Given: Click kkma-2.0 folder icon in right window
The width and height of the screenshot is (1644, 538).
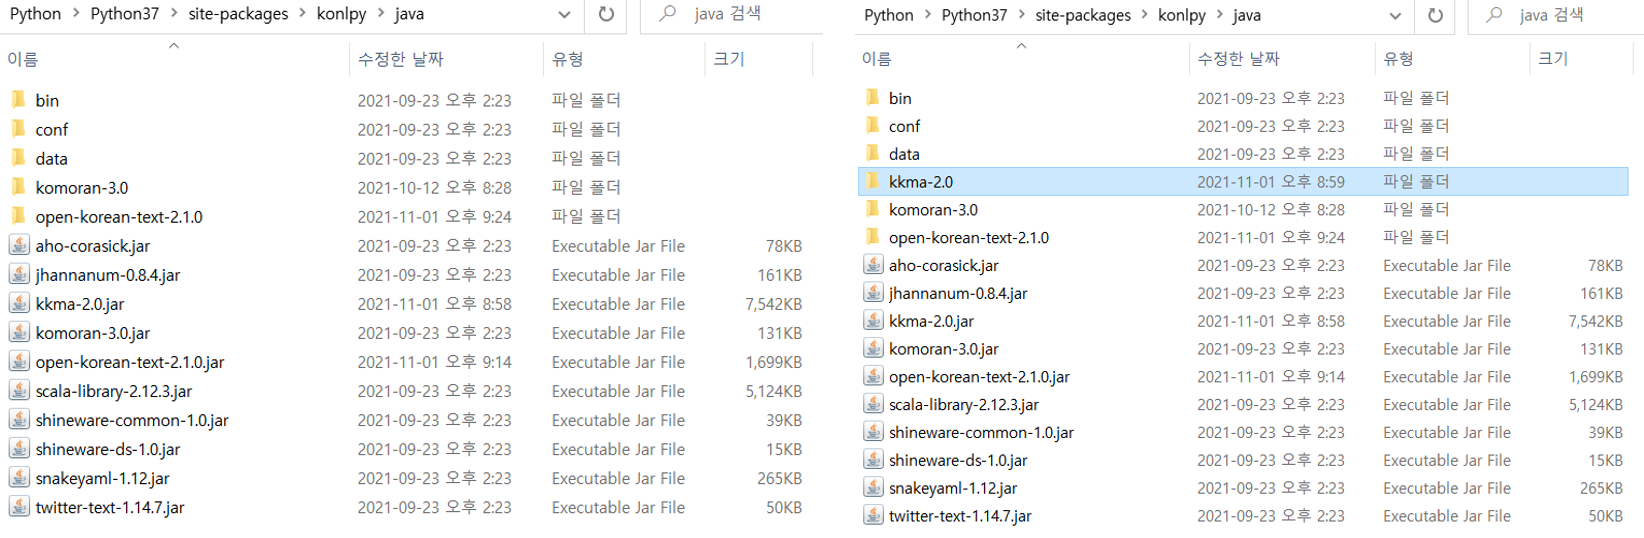Looking at the screenshot, I should pyautogui.click(x=872, y=181).
